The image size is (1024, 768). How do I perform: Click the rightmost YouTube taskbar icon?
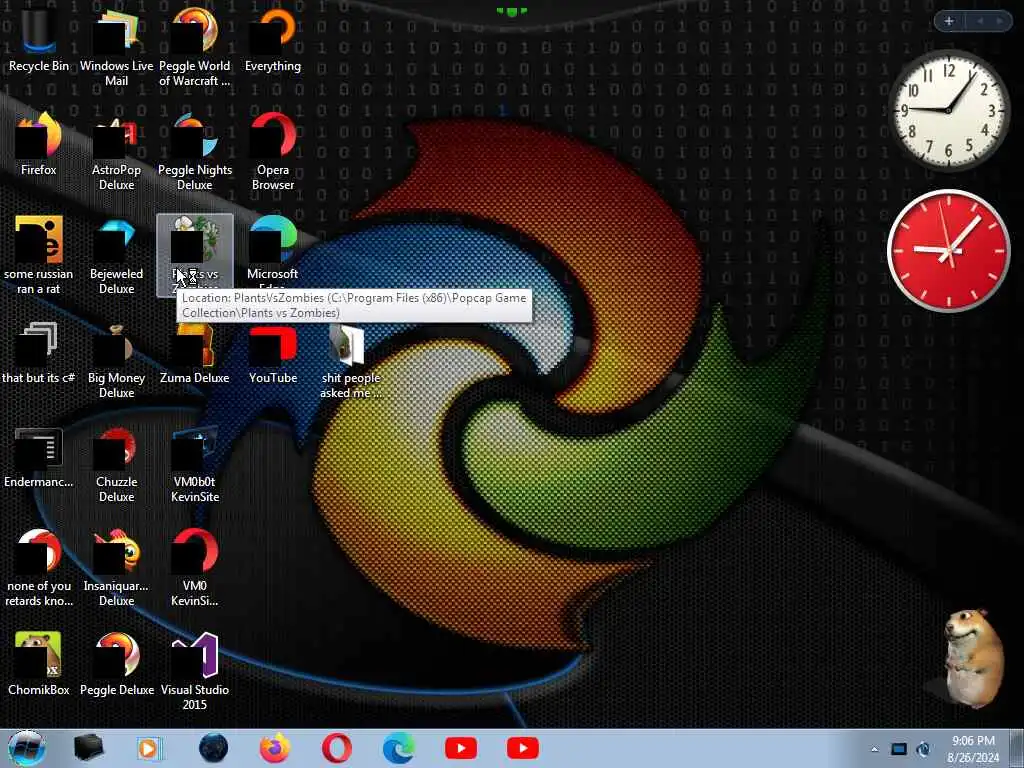point(522,748)
